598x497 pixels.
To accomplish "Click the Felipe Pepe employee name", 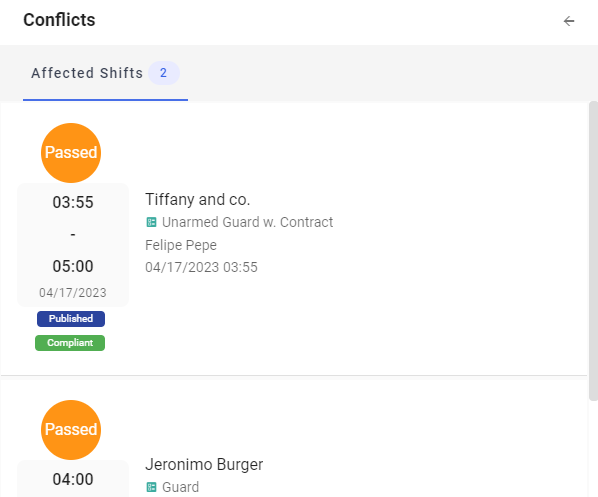I will tap(181, 245).
